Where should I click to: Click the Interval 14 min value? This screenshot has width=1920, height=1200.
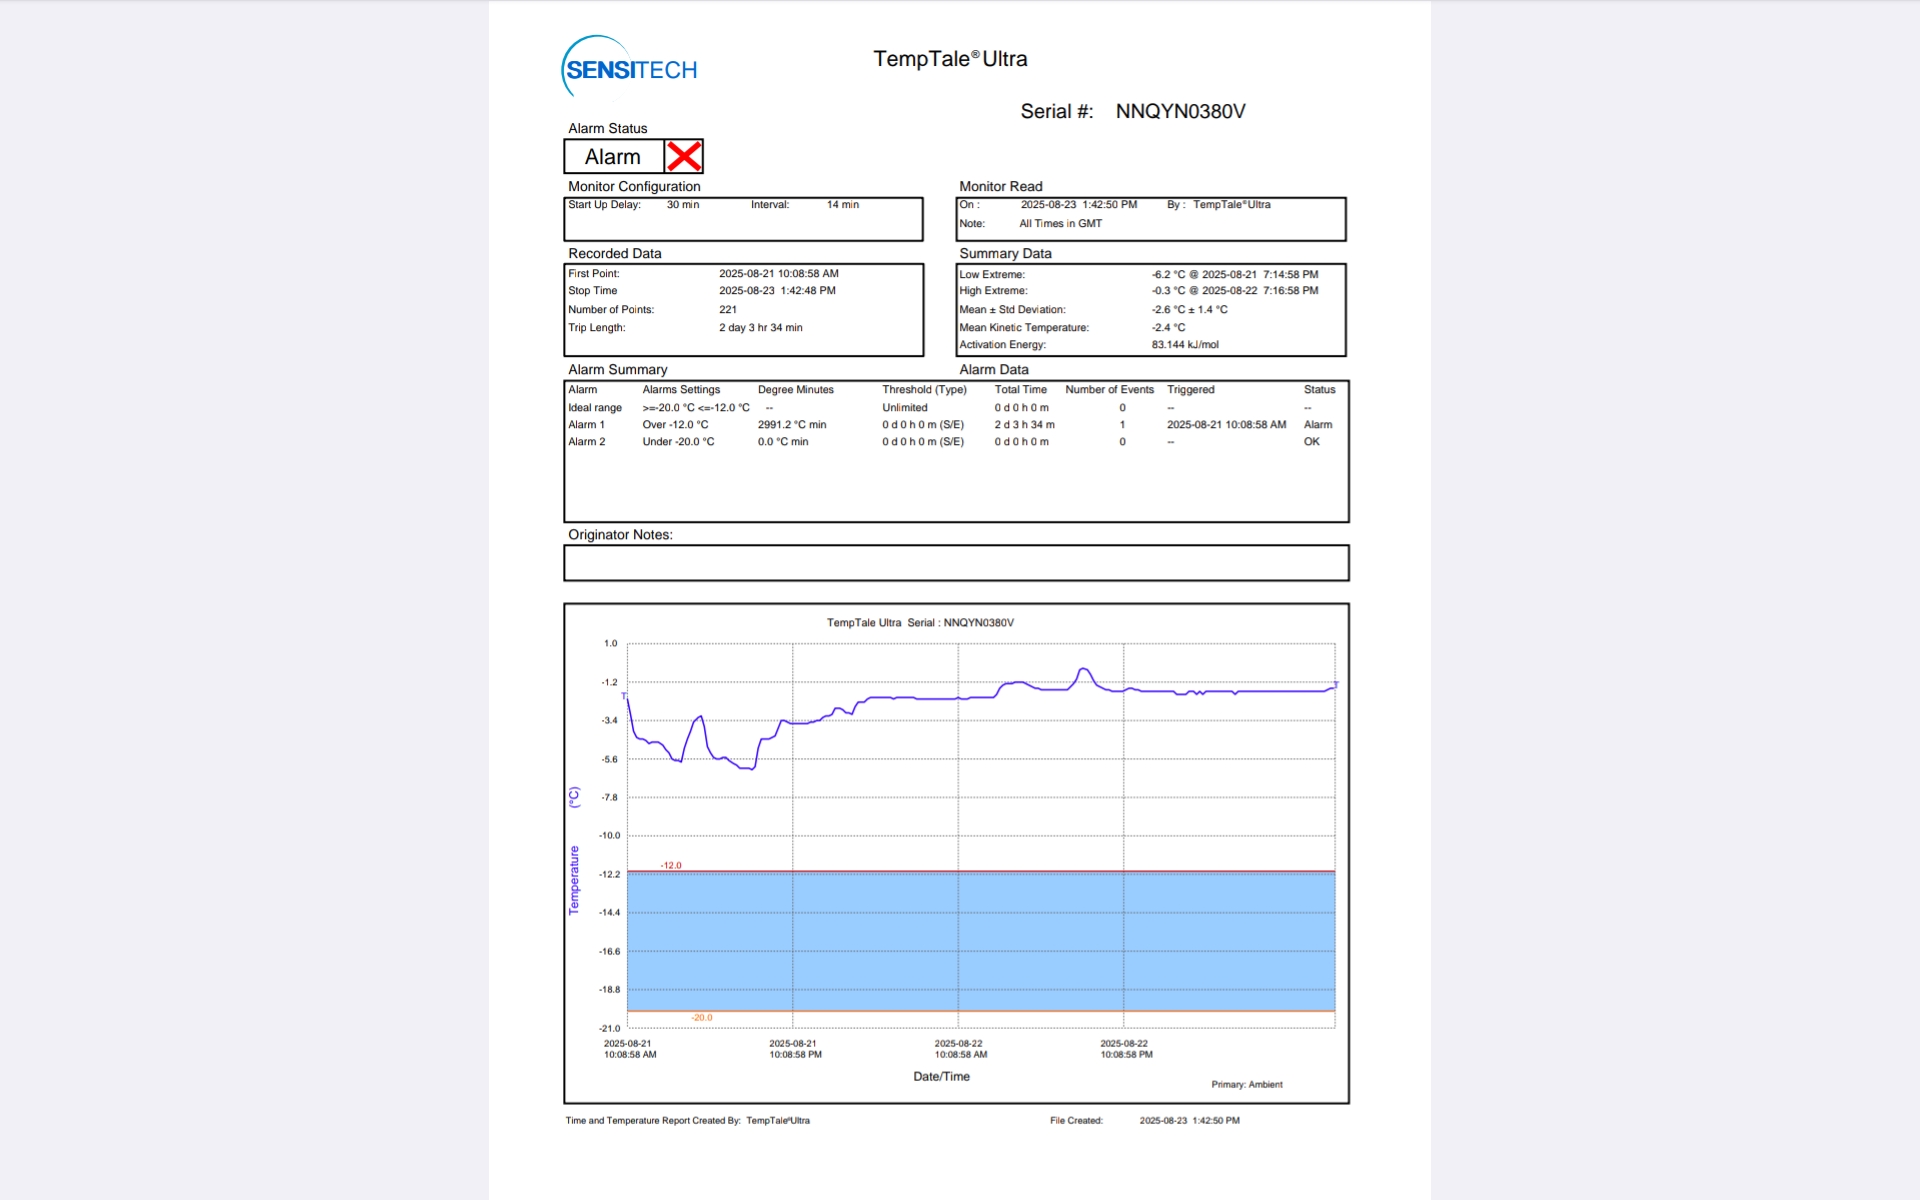842,205
